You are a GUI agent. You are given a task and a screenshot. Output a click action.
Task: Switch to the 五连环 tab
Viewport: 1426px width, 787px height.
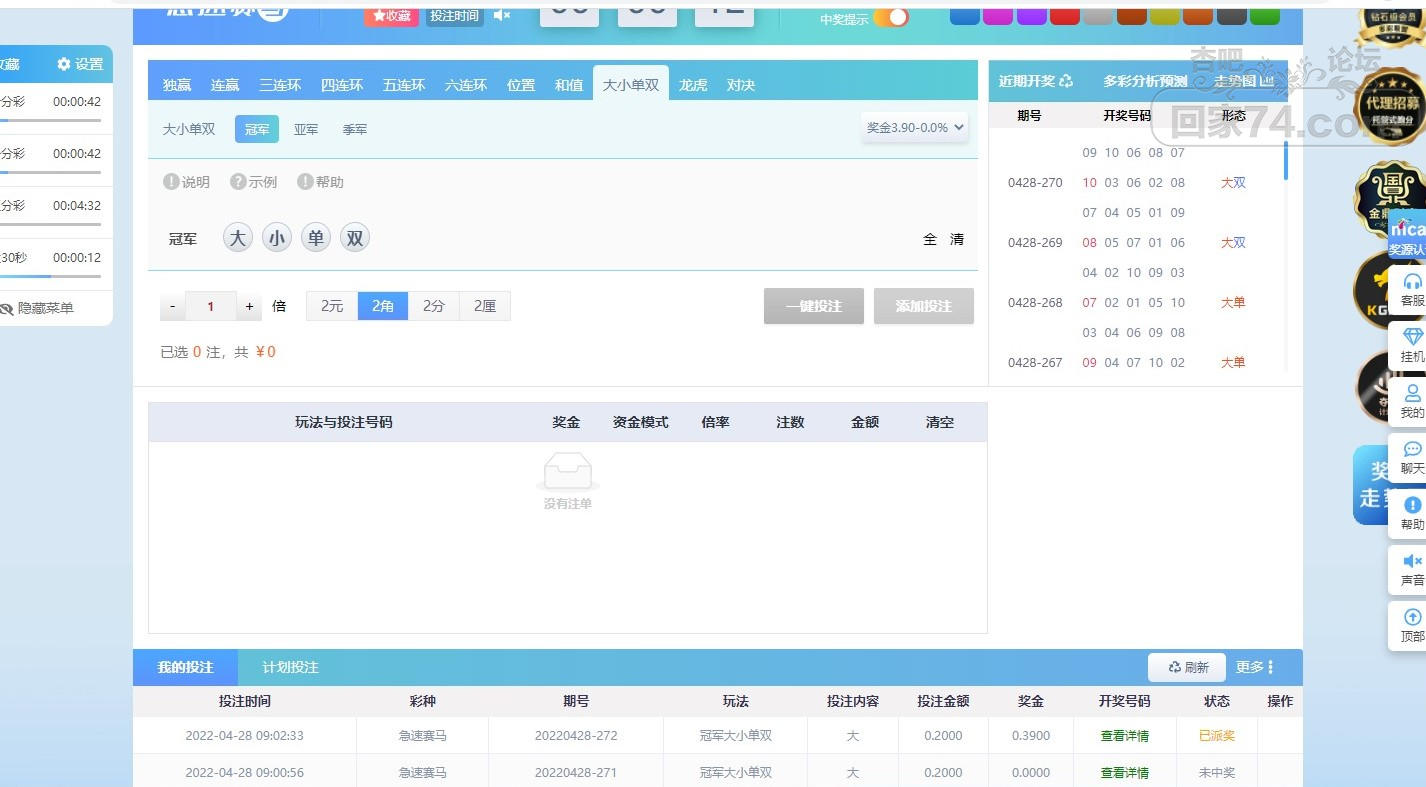click(404, 85)
